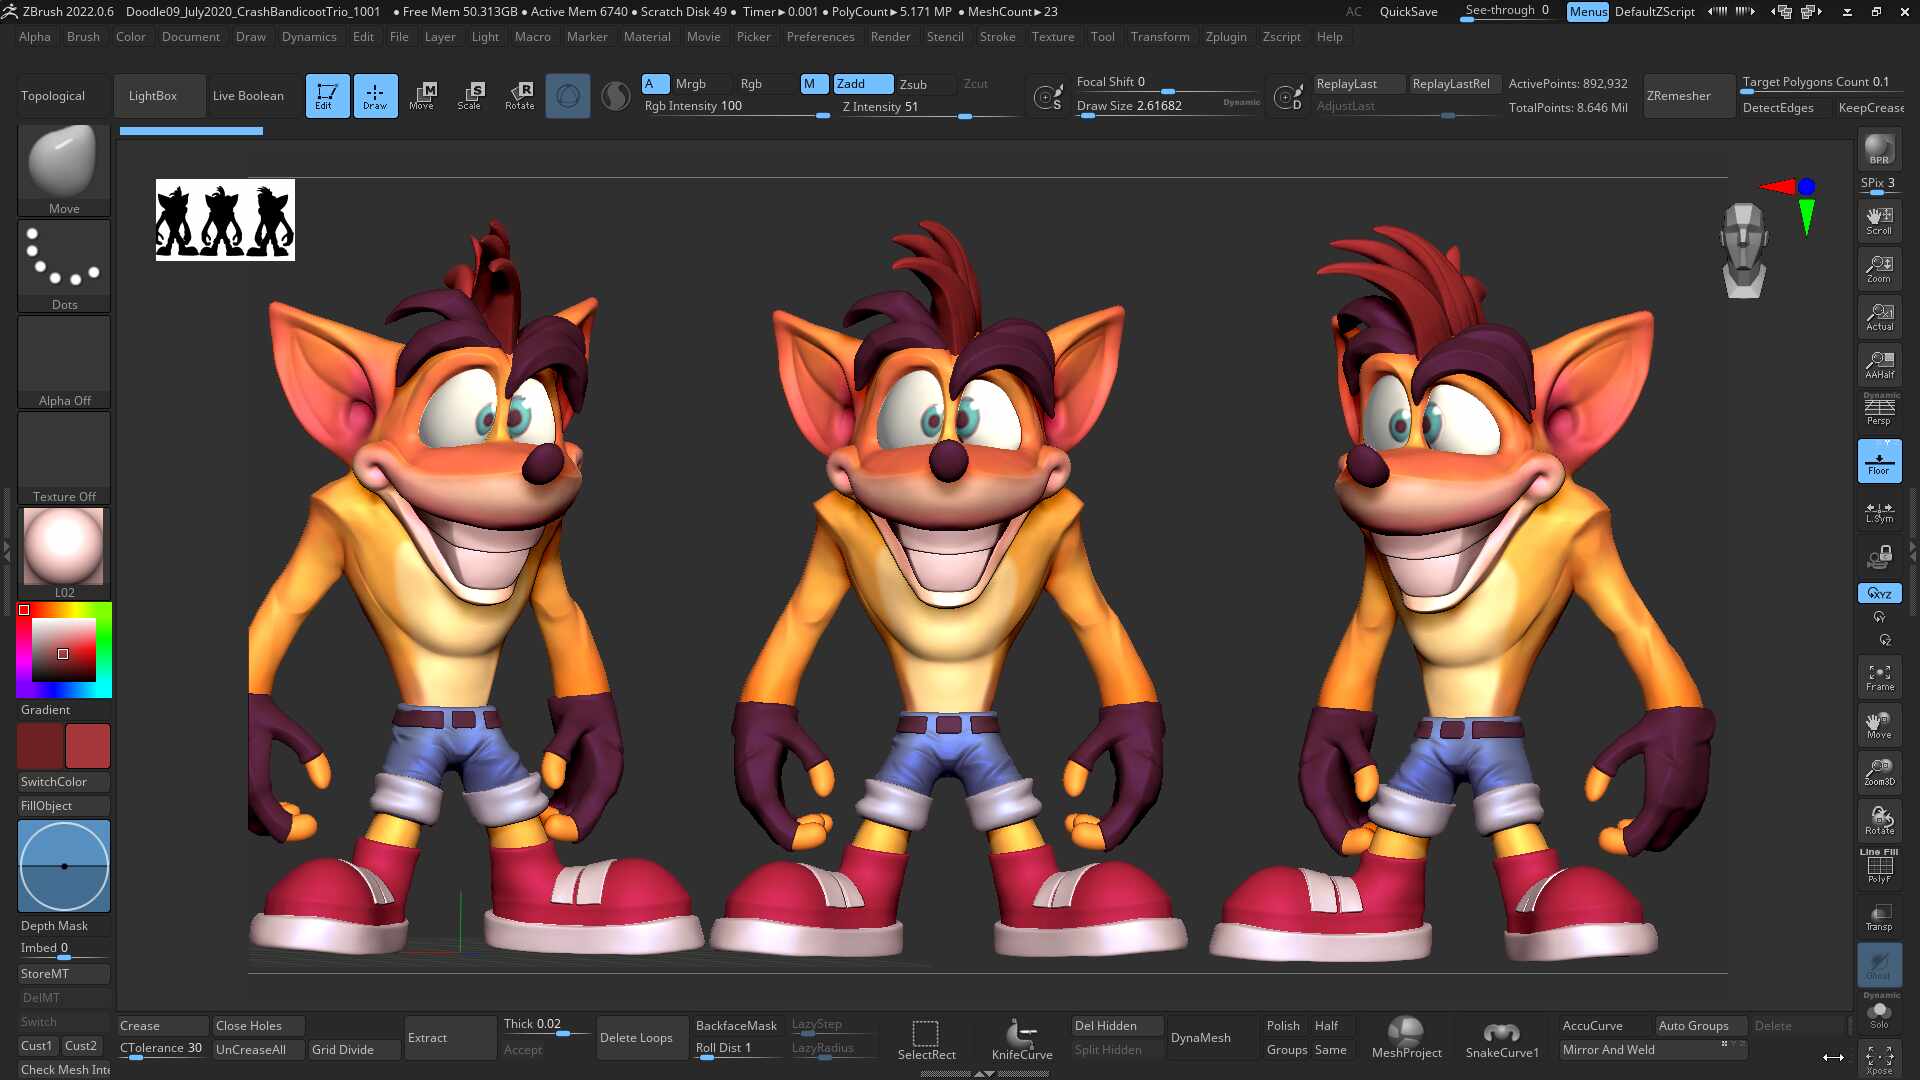
Task: Toggle Solo mode
Action: (x=1879, y=1014)
